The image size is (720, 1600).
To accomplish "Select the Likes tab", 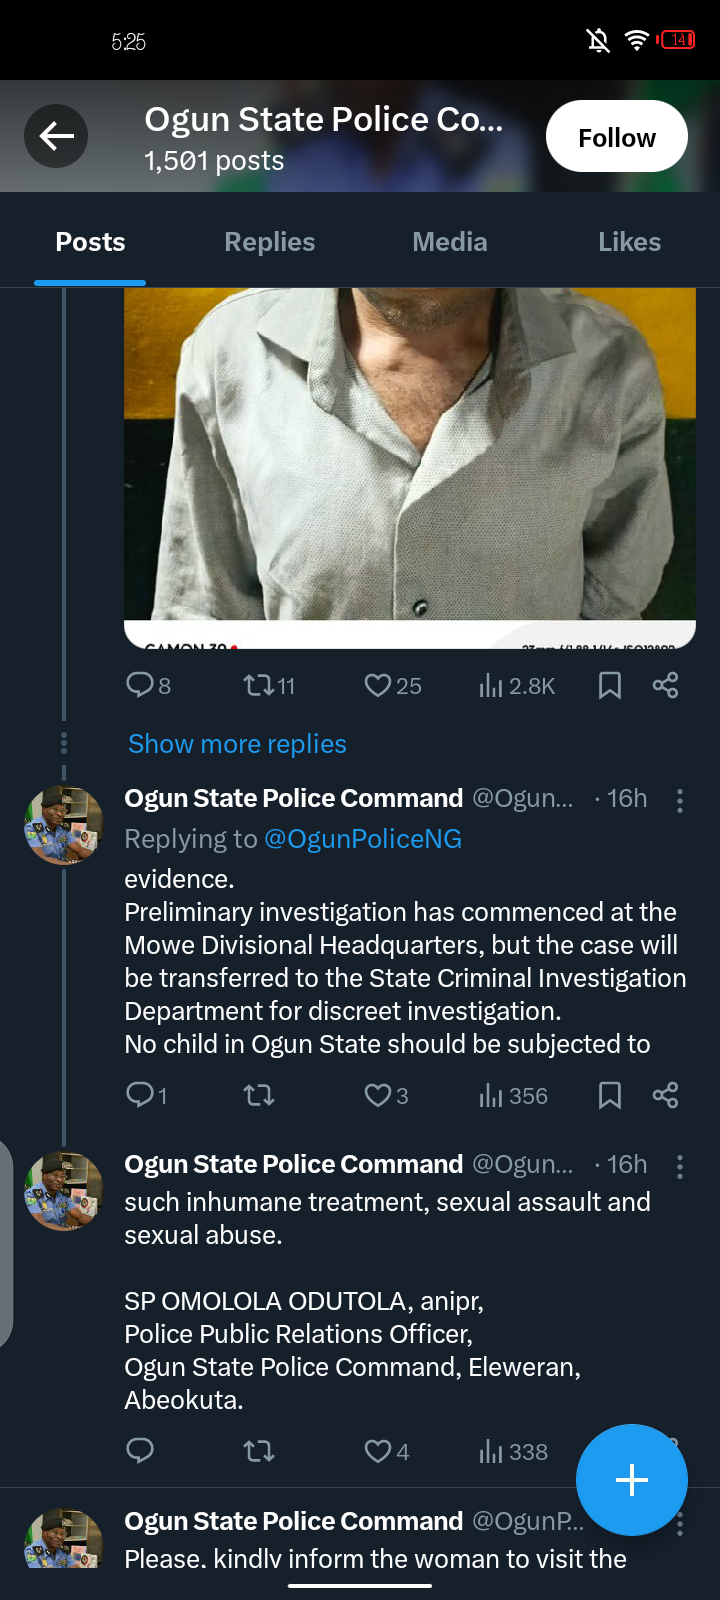I will pos(629,242).
